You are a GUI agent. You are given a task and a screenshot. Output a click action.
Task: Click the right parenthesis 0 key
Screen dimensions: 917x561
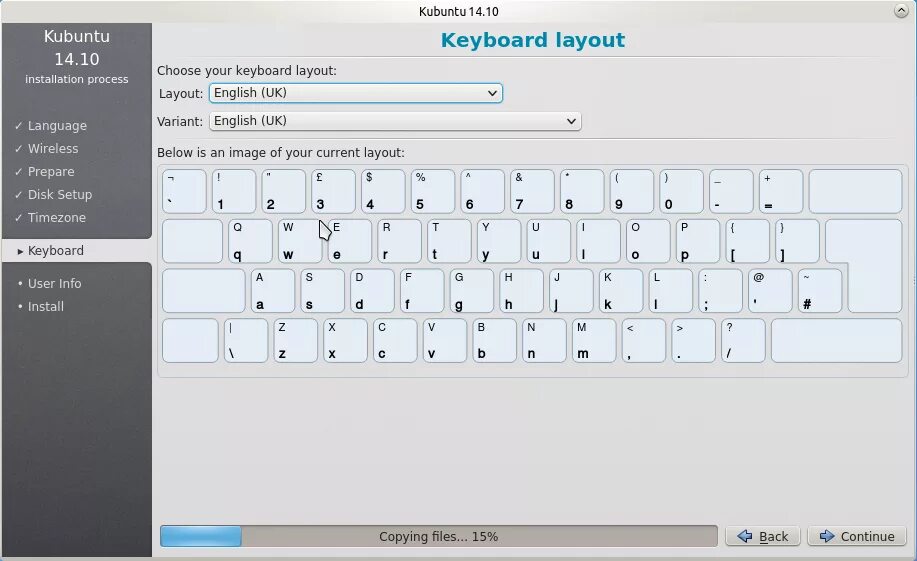681,191
